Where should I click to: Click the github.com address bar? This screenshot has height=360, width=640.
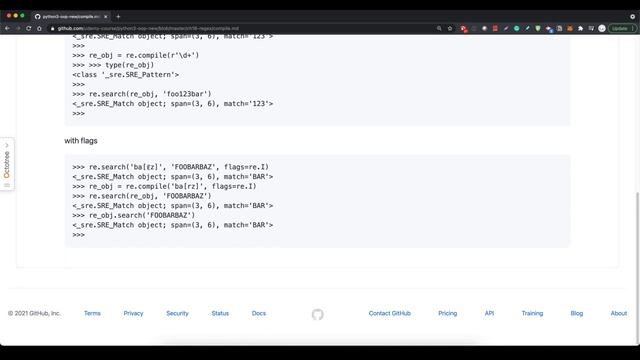click(x=241, y=29)
